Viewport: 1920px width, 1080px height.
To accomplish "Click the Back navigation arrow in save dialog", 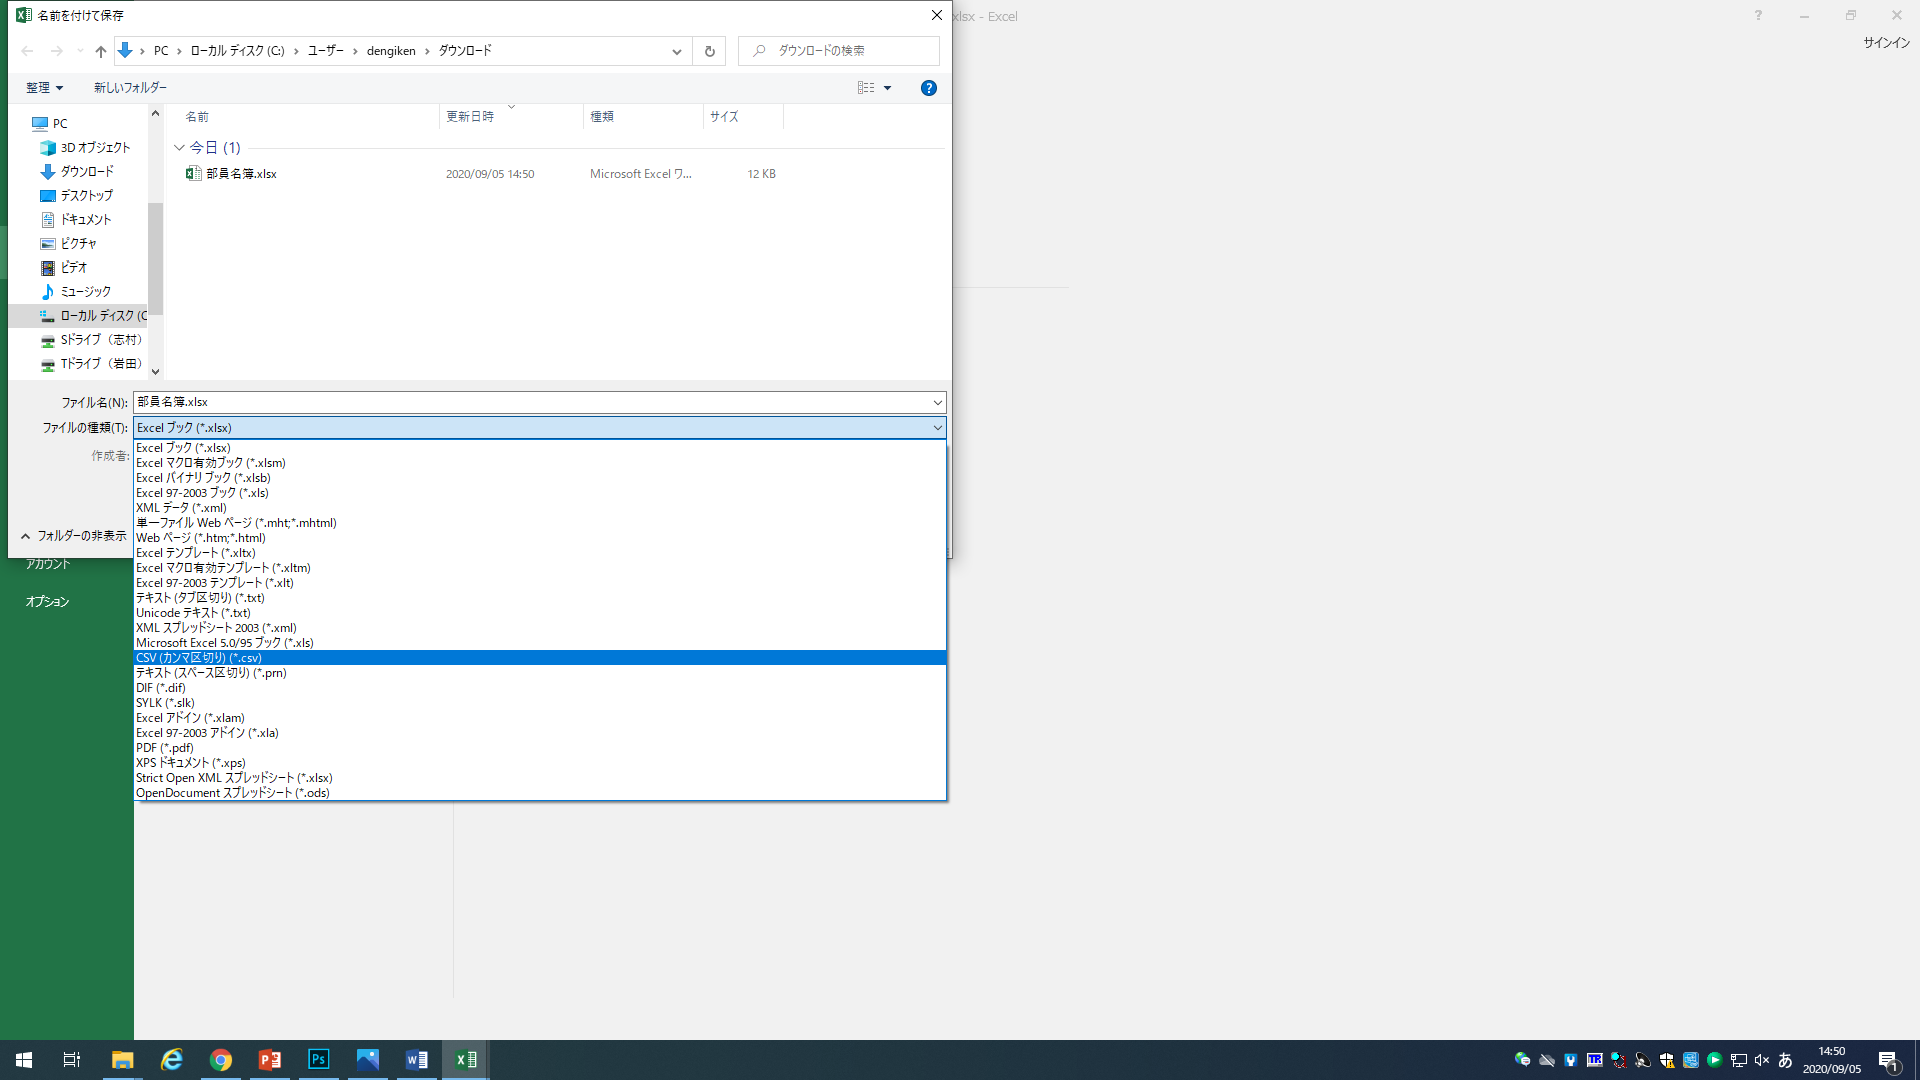I will pyautogui.click(x=27, y=51).
